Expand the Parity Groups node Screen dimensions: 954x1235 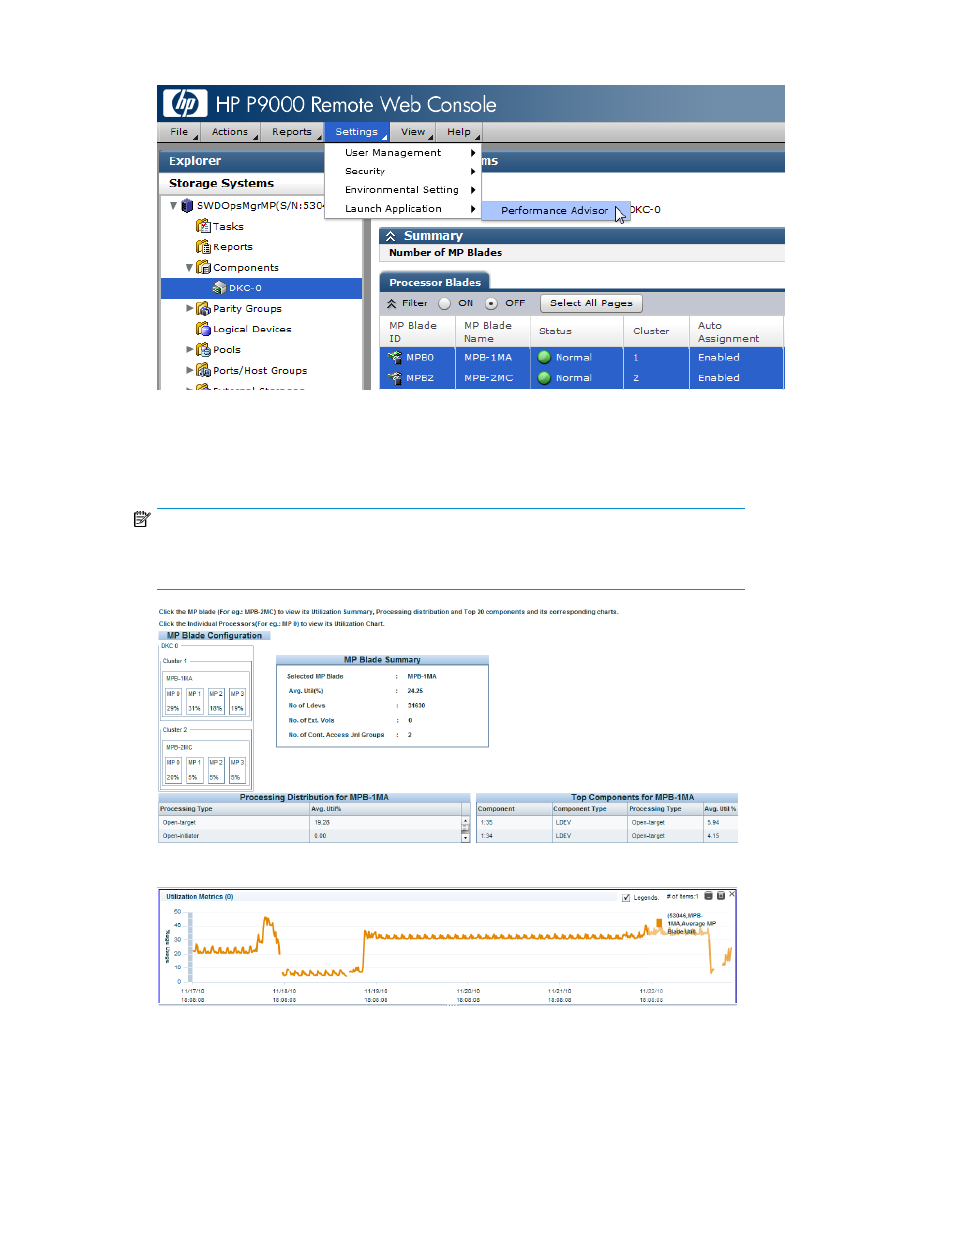coord(190,309)
